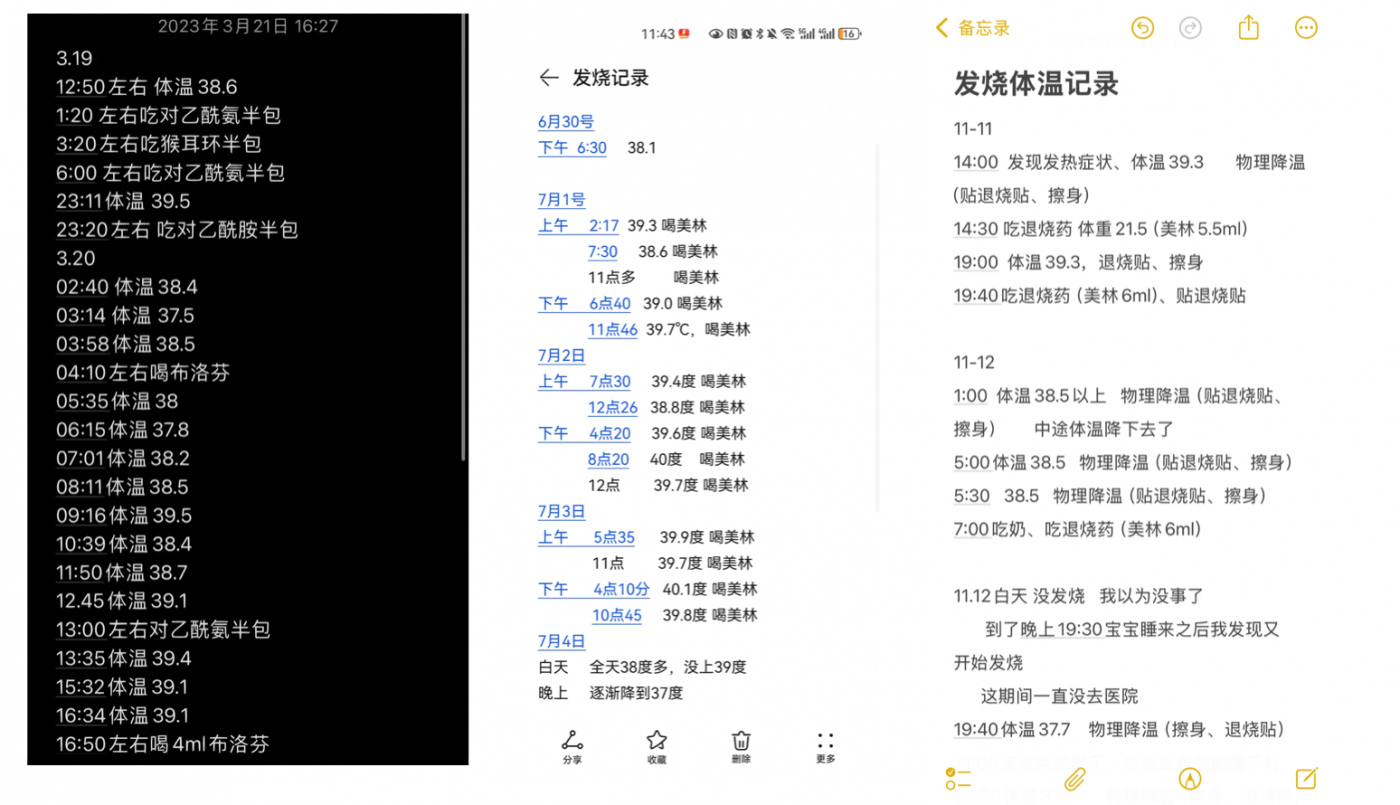Click the scrollbar on the black note's edge

pos(463,237)
